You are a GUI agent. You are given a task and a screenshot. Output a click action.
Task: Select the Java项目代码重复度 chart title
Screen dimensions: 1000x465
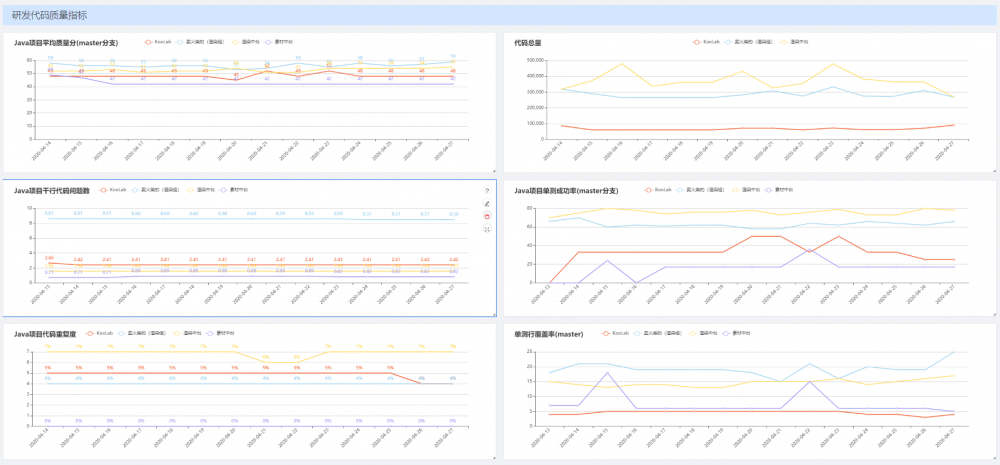(x=45, y=334)
